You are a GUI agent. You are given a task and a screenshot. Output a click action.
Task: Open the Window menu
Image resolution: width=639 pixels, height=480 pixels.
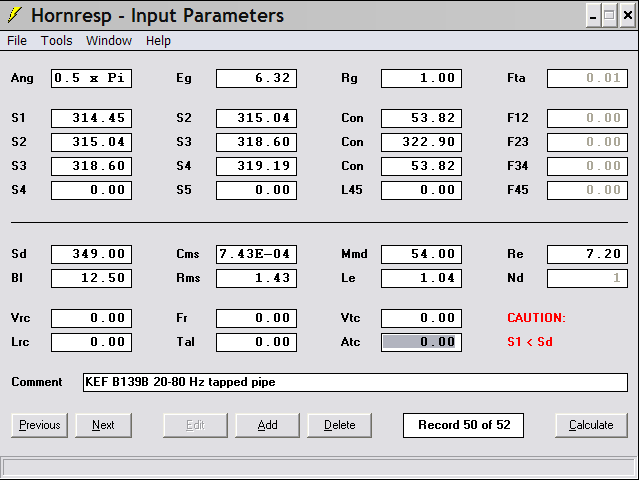point(109,41)
